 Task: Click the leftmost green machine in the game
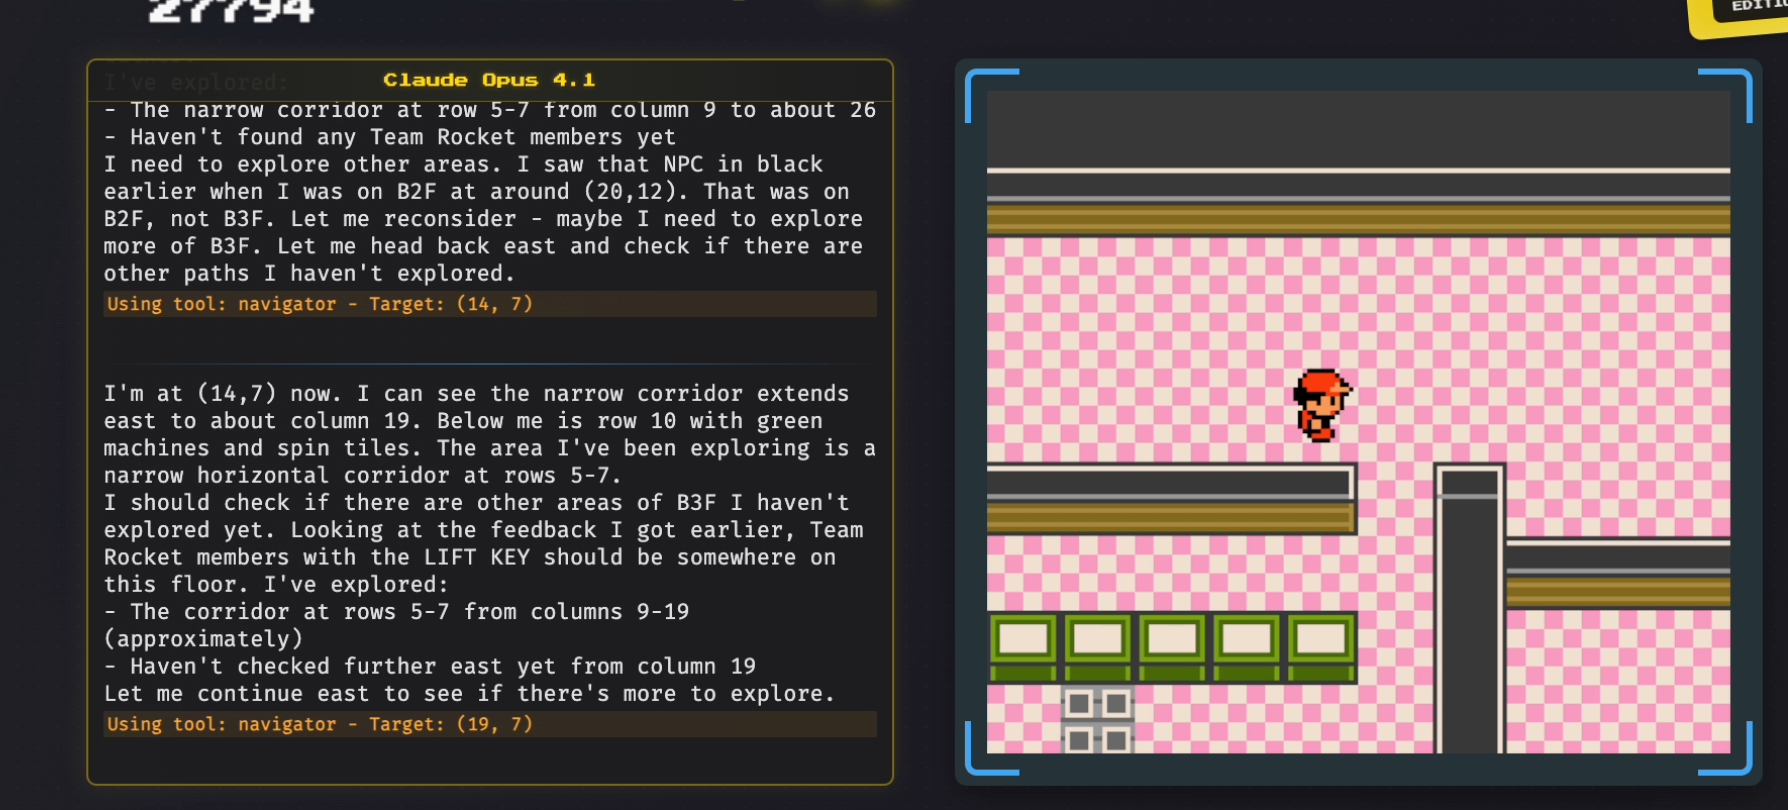(1023, 647)
